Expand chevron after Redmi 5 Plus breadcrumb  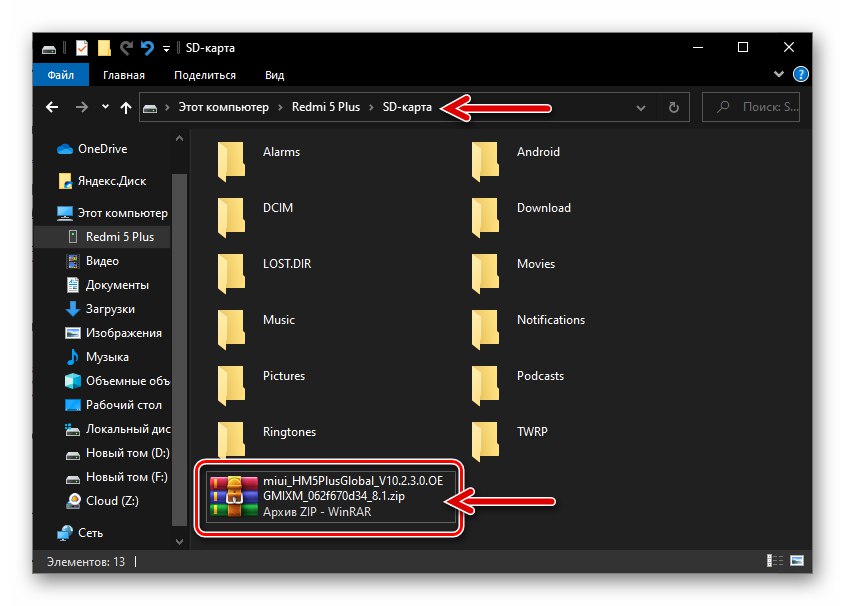tap(371, 108)
